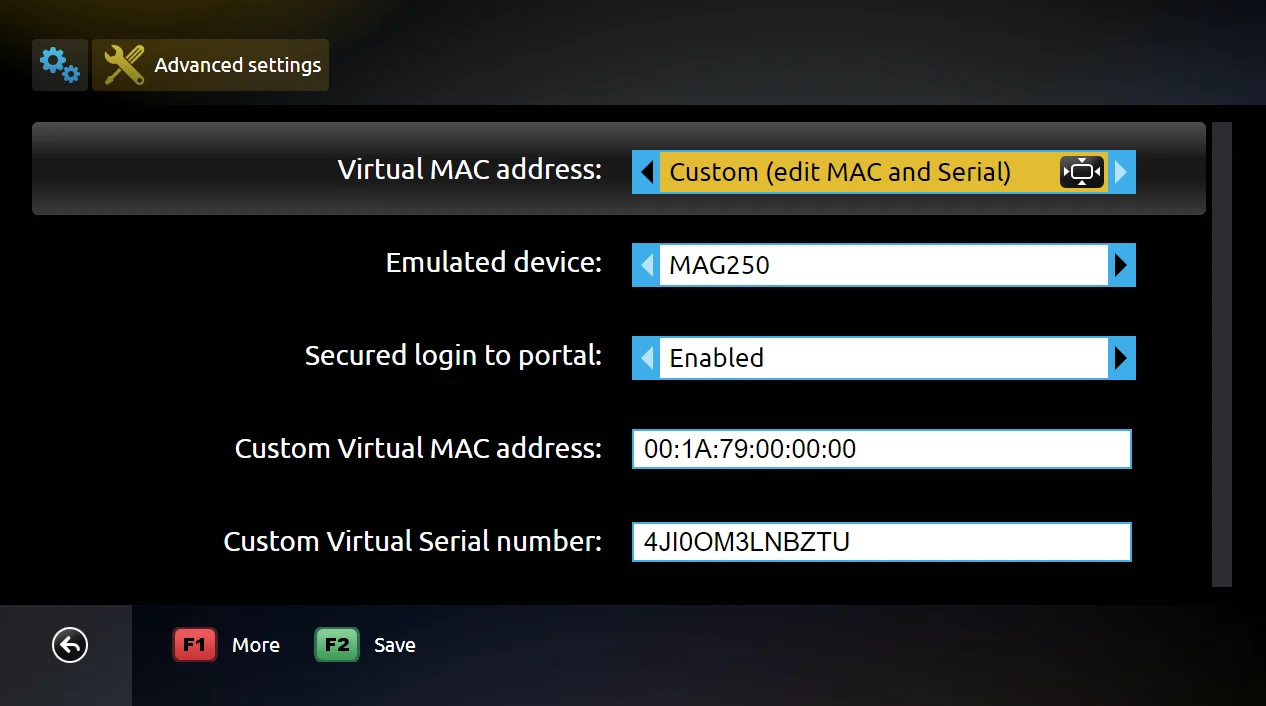
Task: Select previous Virtual MAC address option
Action: point(646,172)
